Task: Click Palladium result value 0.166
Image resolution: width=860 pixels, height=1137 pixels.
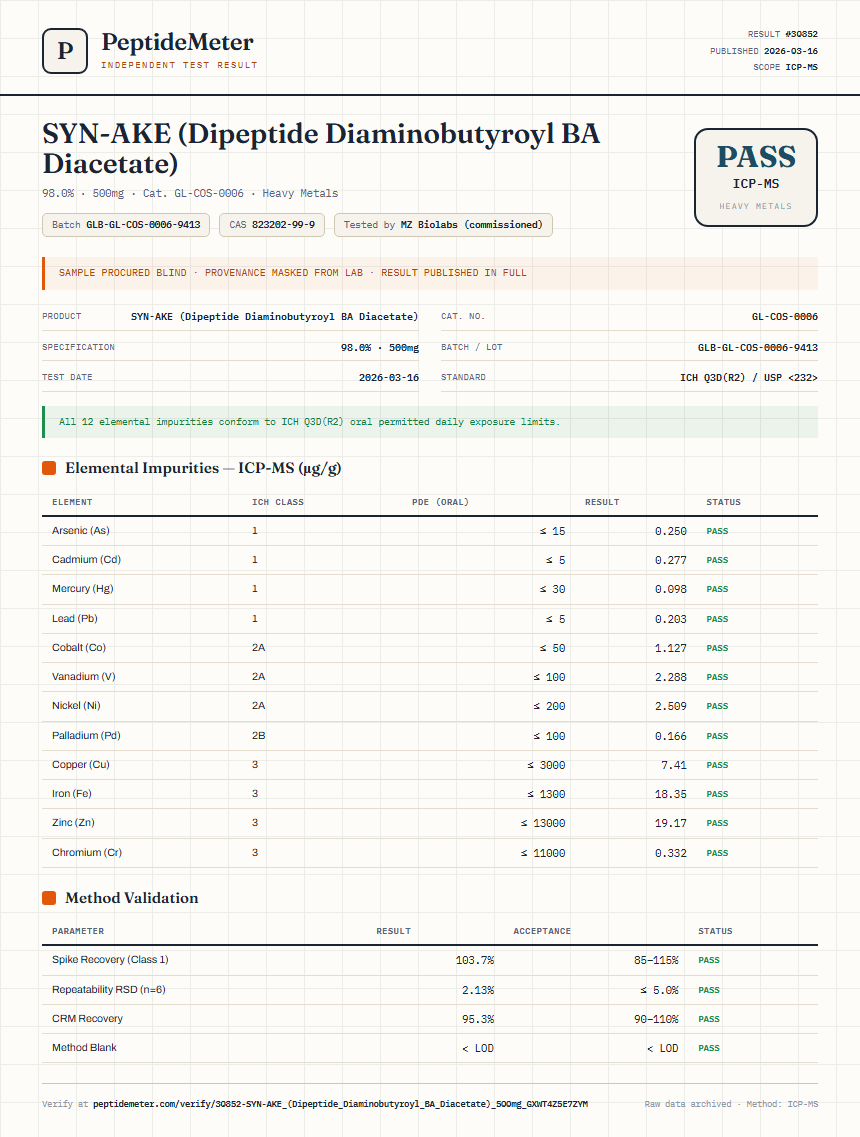Action: (x=671, y=736)
